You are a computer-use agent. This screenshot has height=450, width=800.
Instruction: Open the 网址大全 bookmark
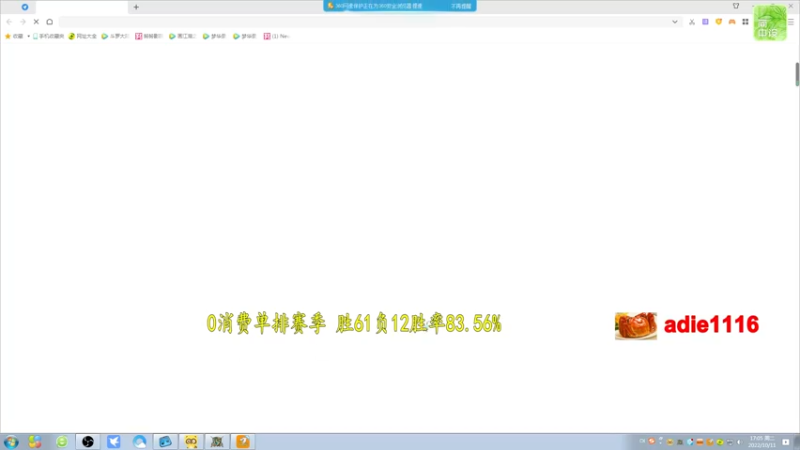pyautogui.click(x=83, y=36)
